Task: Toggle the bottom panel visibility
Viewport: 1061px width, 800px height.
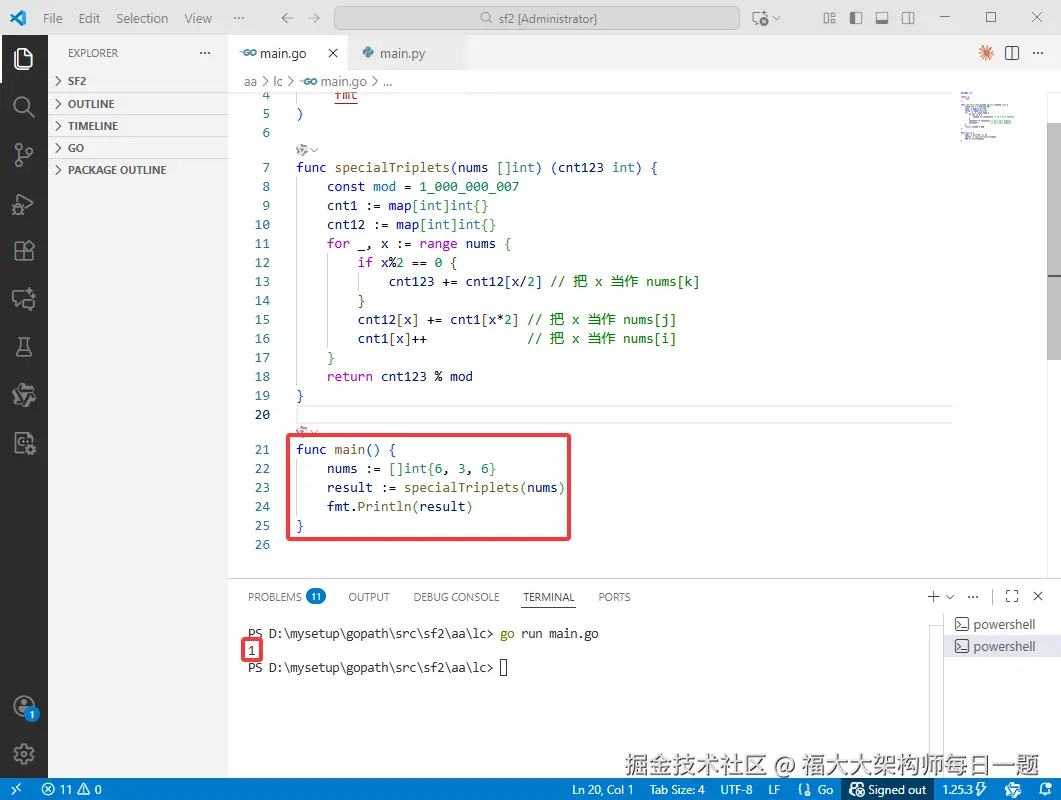Action: pyautogui.click(x=882, y=18)
